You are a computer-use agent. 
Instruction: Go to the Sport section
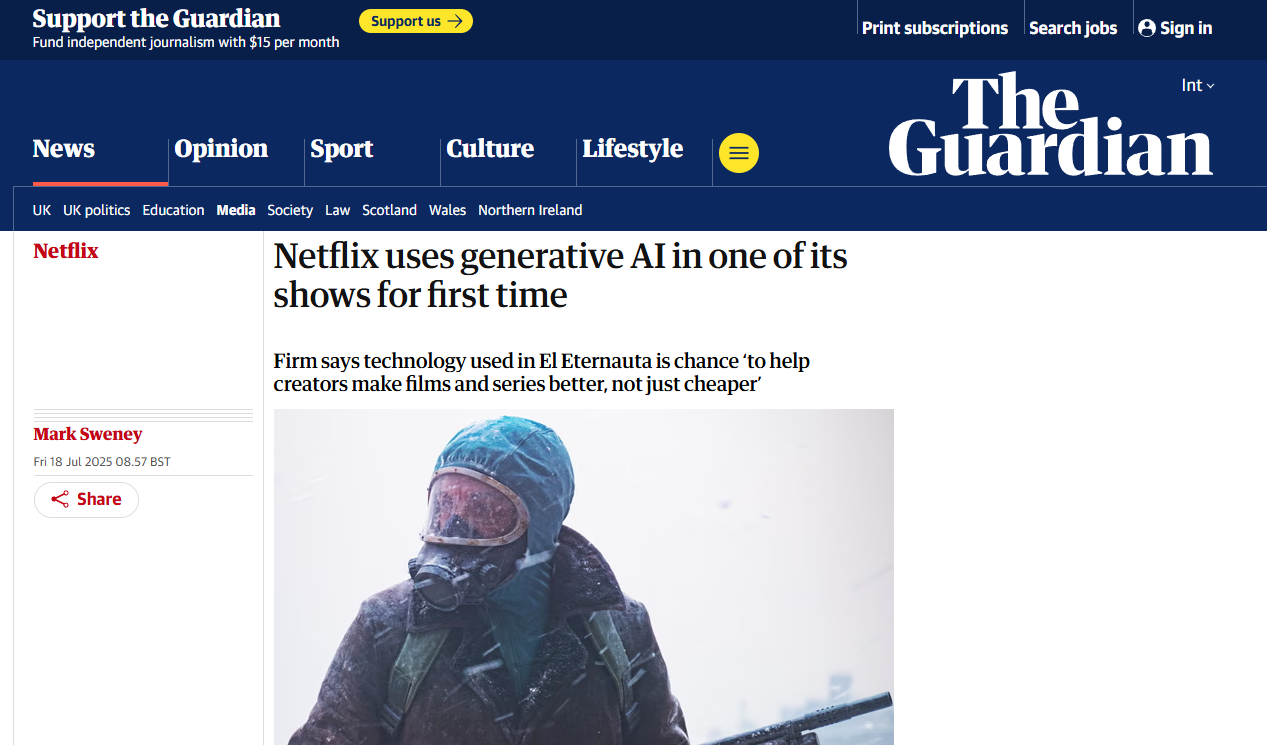tap(341, 149)
